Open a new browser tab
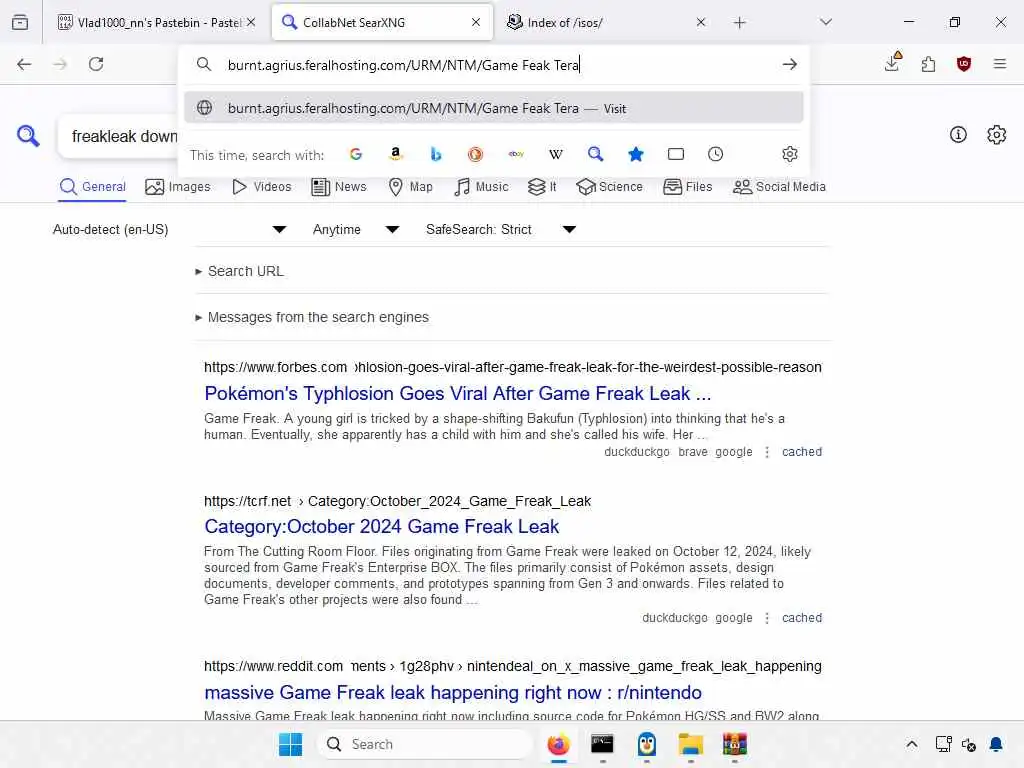The width and height of the screenshot is (1024, 768). (739, 23)
